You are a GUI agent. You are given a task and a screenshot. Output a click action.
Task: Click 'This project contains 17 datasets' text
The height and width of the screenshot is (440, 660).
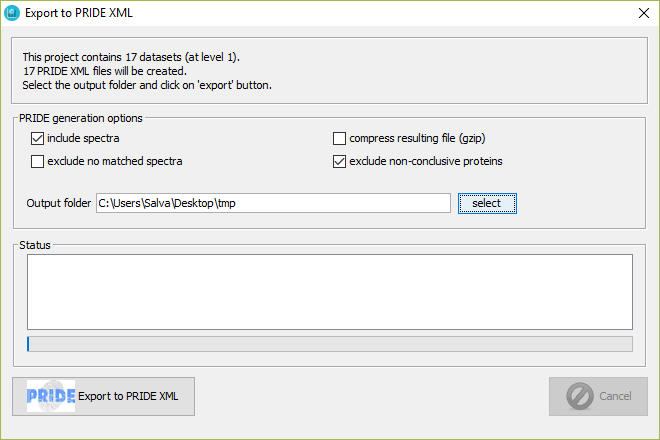coord(102,57)
